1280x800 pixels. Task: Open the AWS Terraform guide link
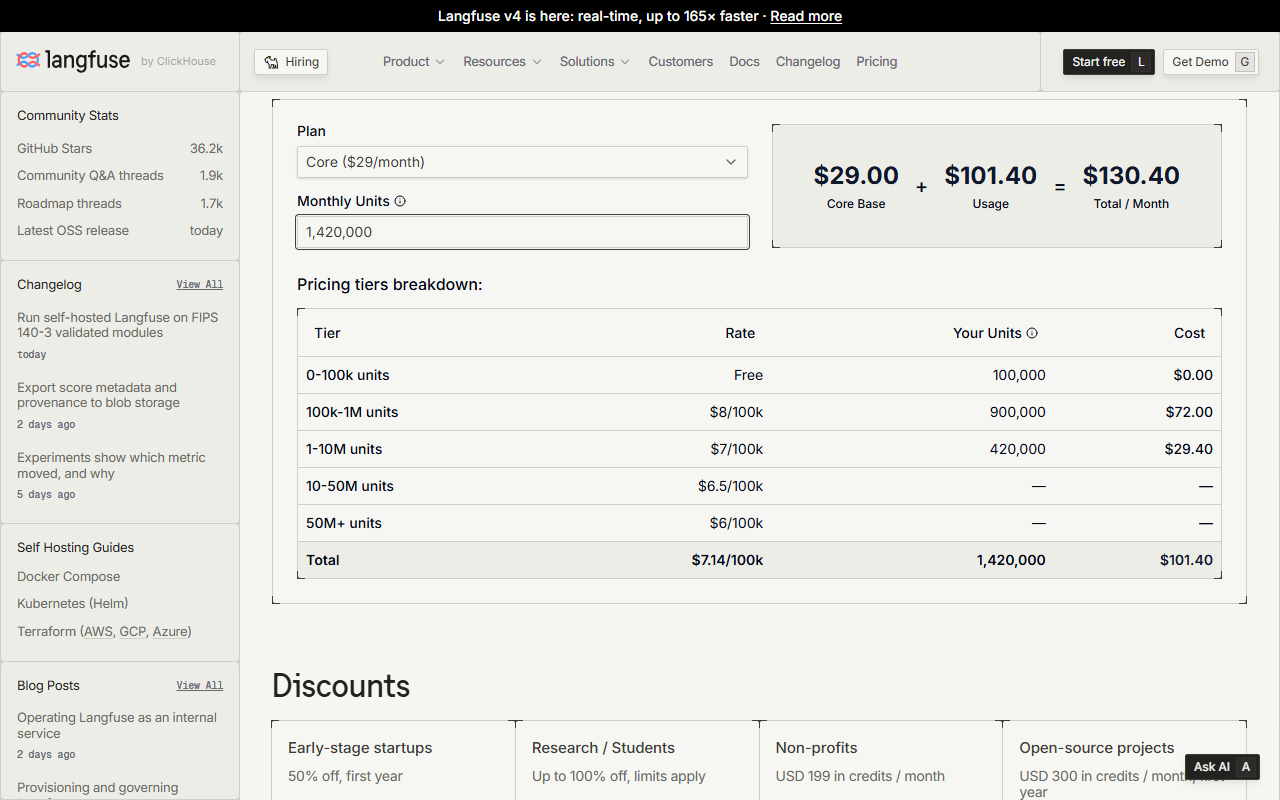tap(98, 632)
